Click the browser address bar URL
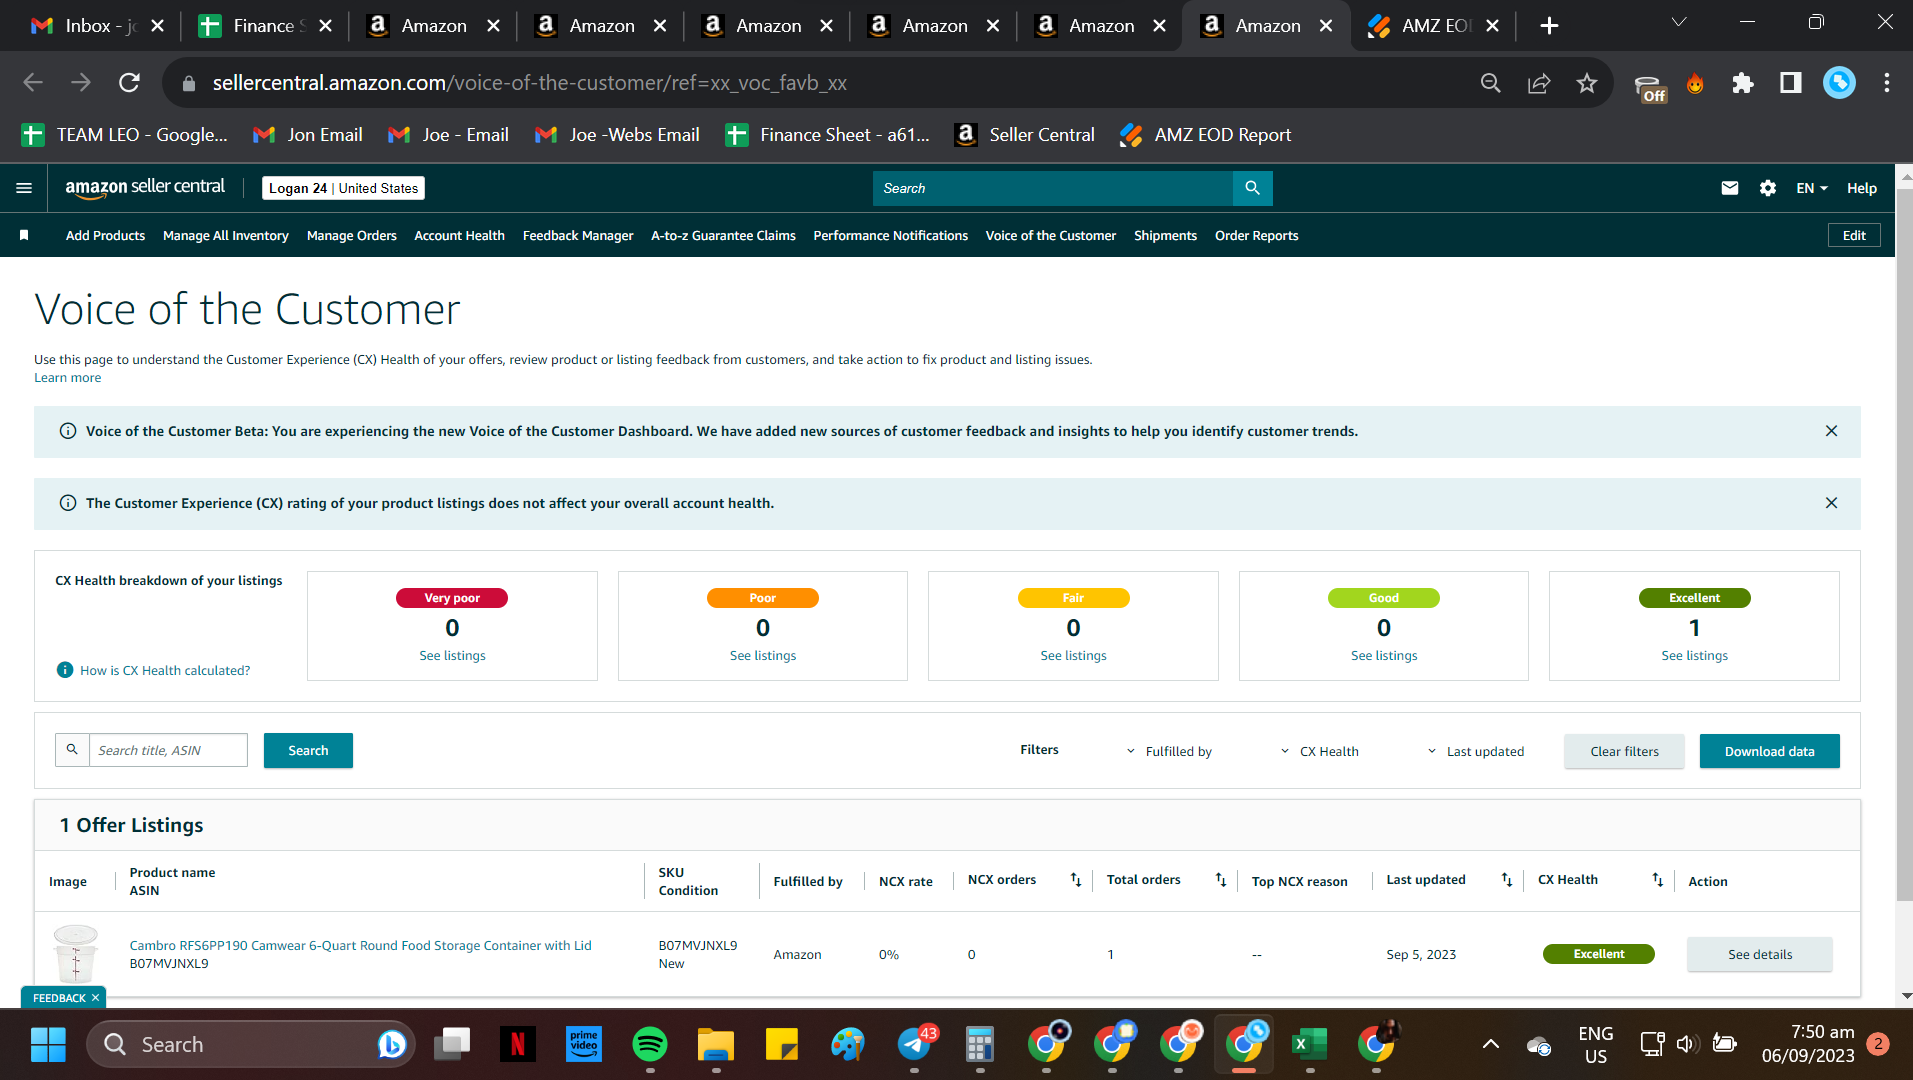Screen dimensions: 1913x1080 (x=529, y=83)
